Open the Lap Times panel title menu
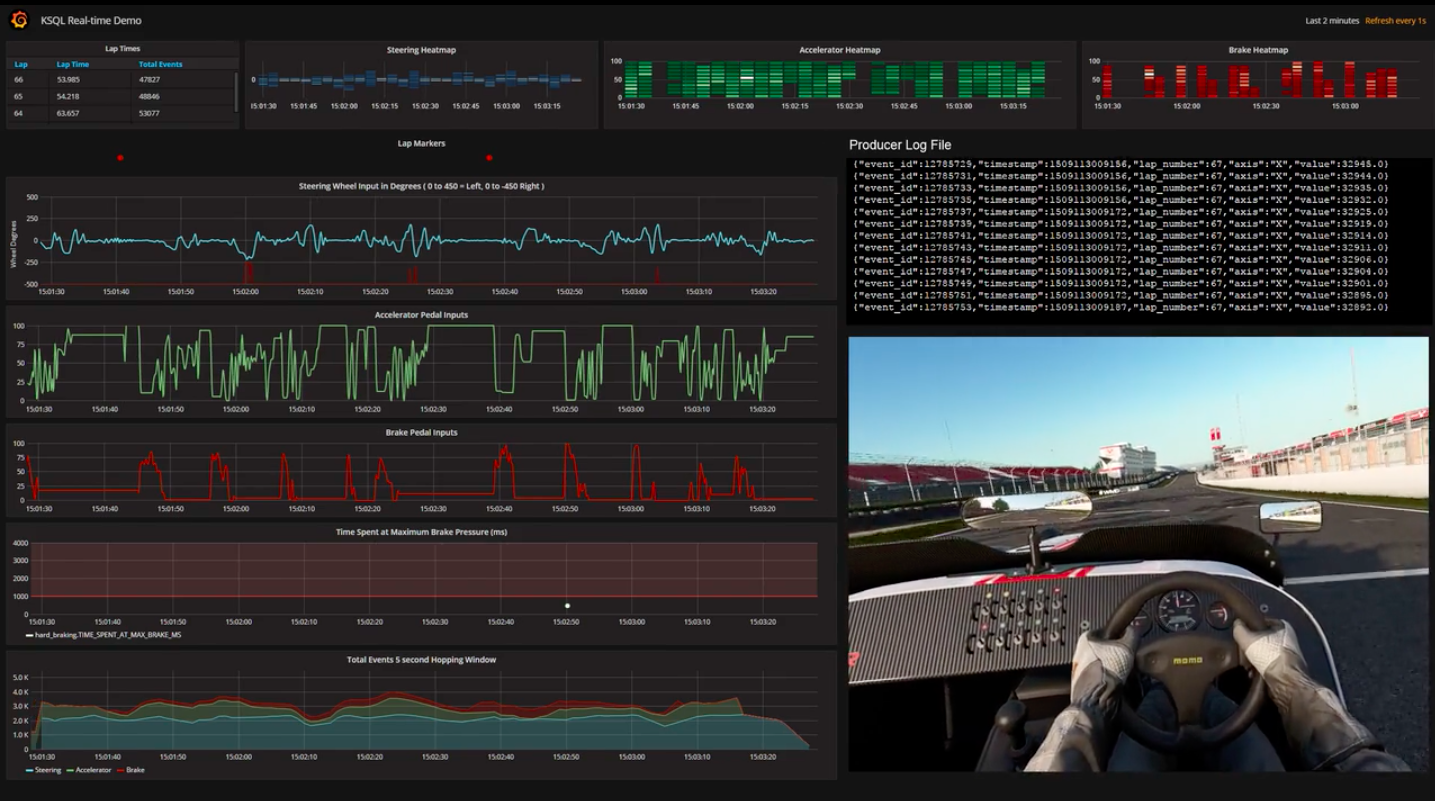1435x801 pixels. point(123,48)
